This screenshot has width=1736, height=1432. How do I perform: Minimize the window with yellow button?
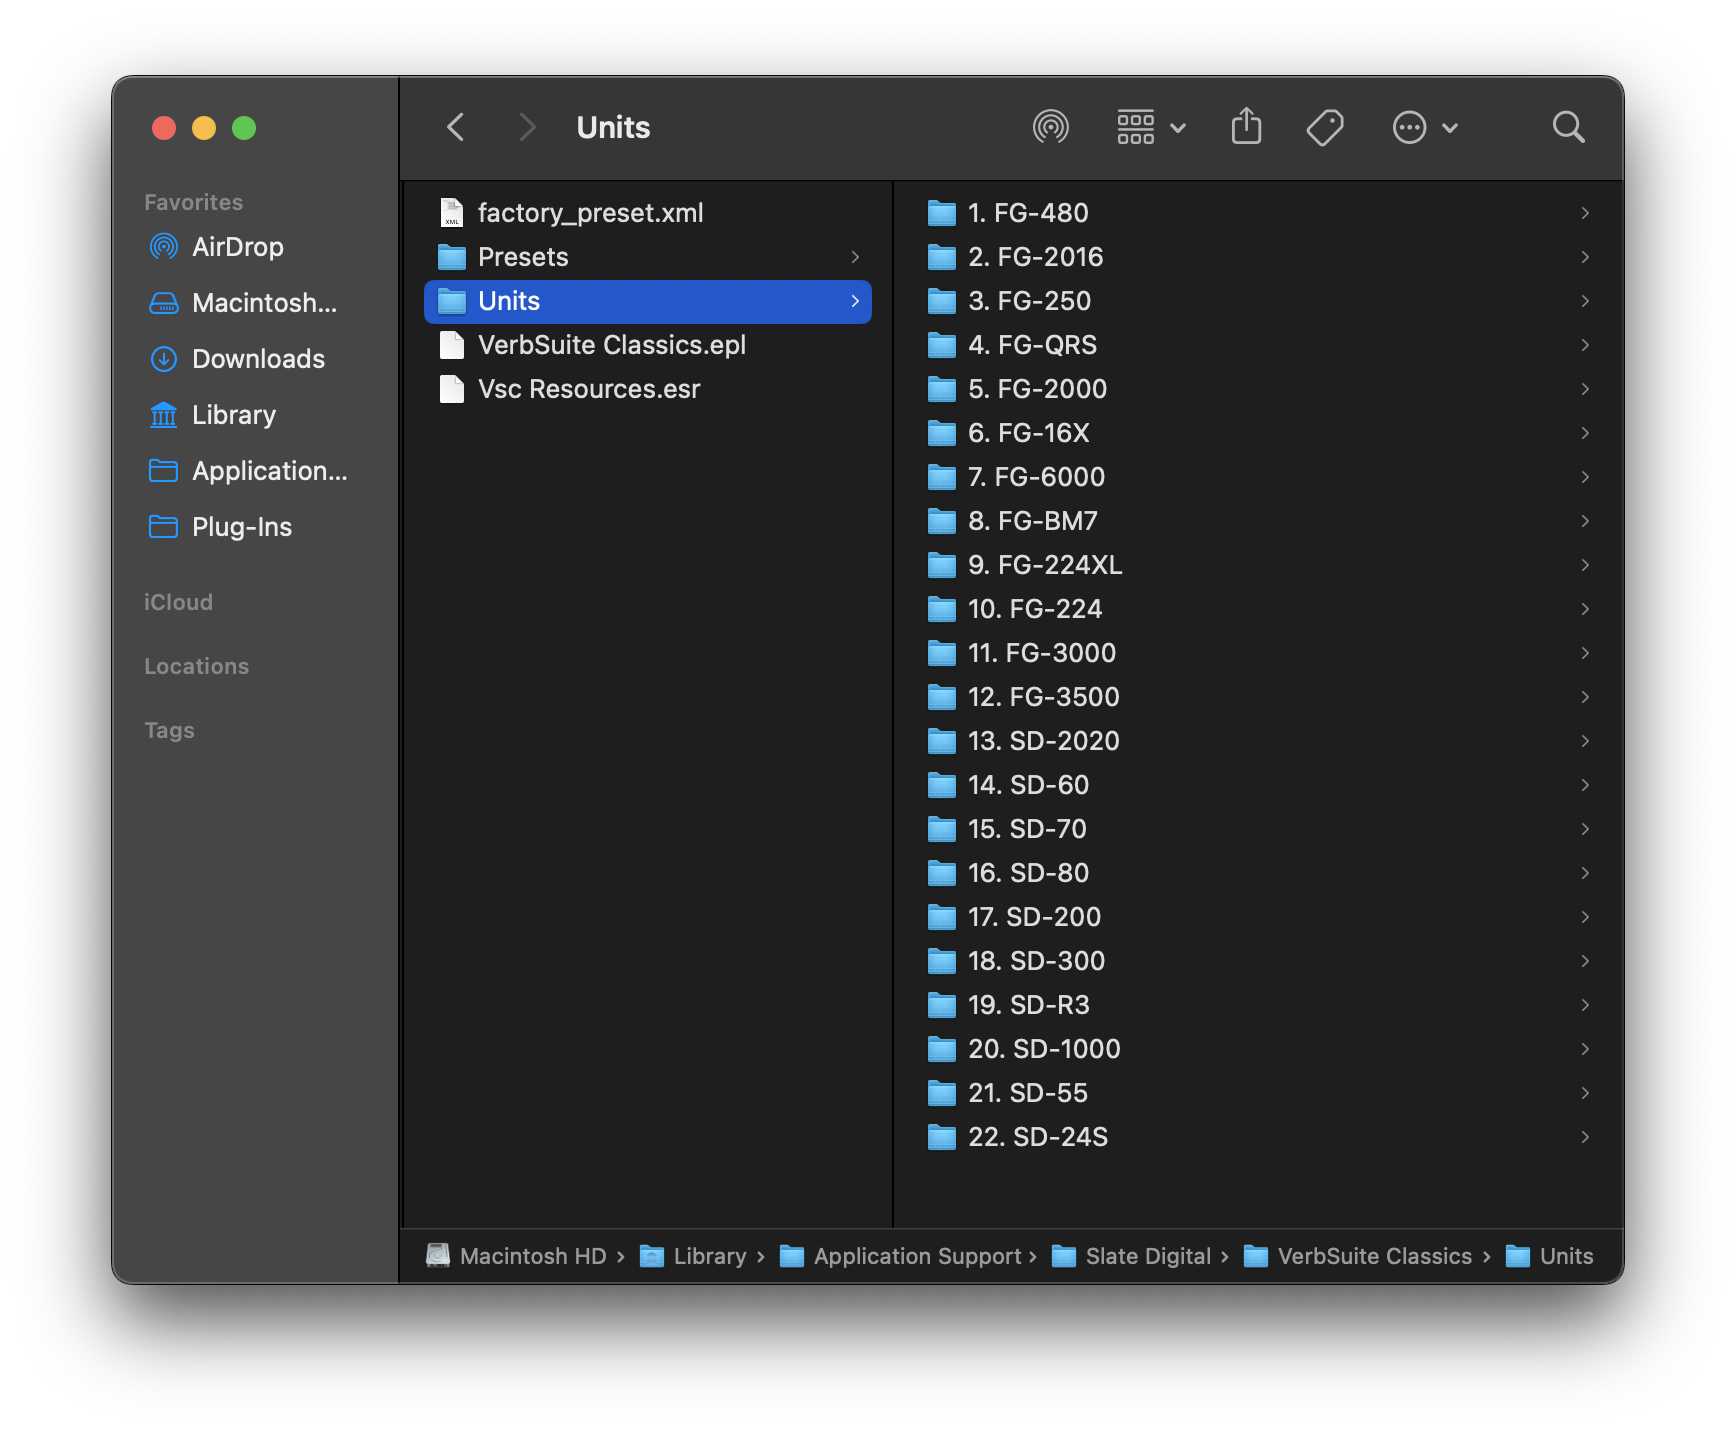point(204,128)
